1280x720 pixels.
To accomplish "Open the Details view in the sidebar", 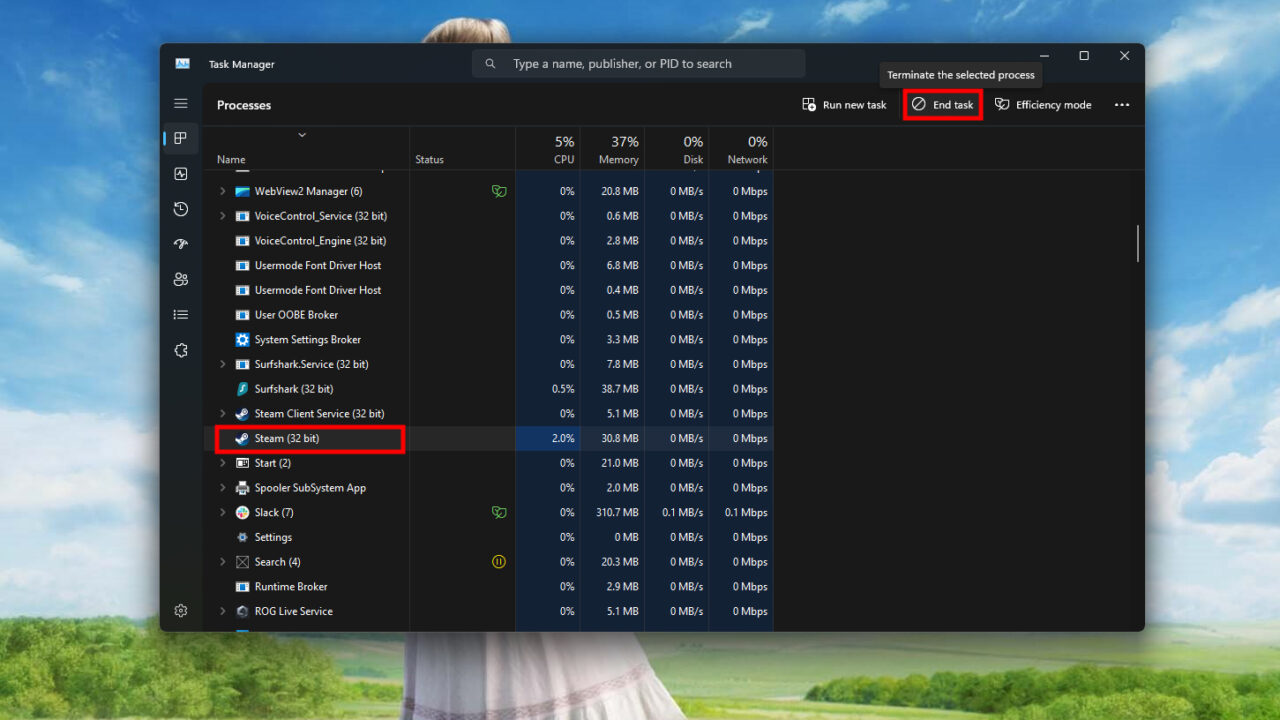I will [181, 314].
